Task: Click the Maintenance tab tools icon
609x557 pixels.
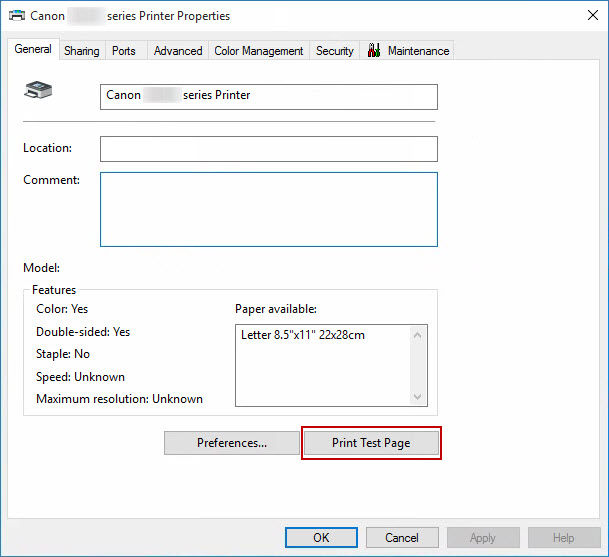Action: (374, 50)
